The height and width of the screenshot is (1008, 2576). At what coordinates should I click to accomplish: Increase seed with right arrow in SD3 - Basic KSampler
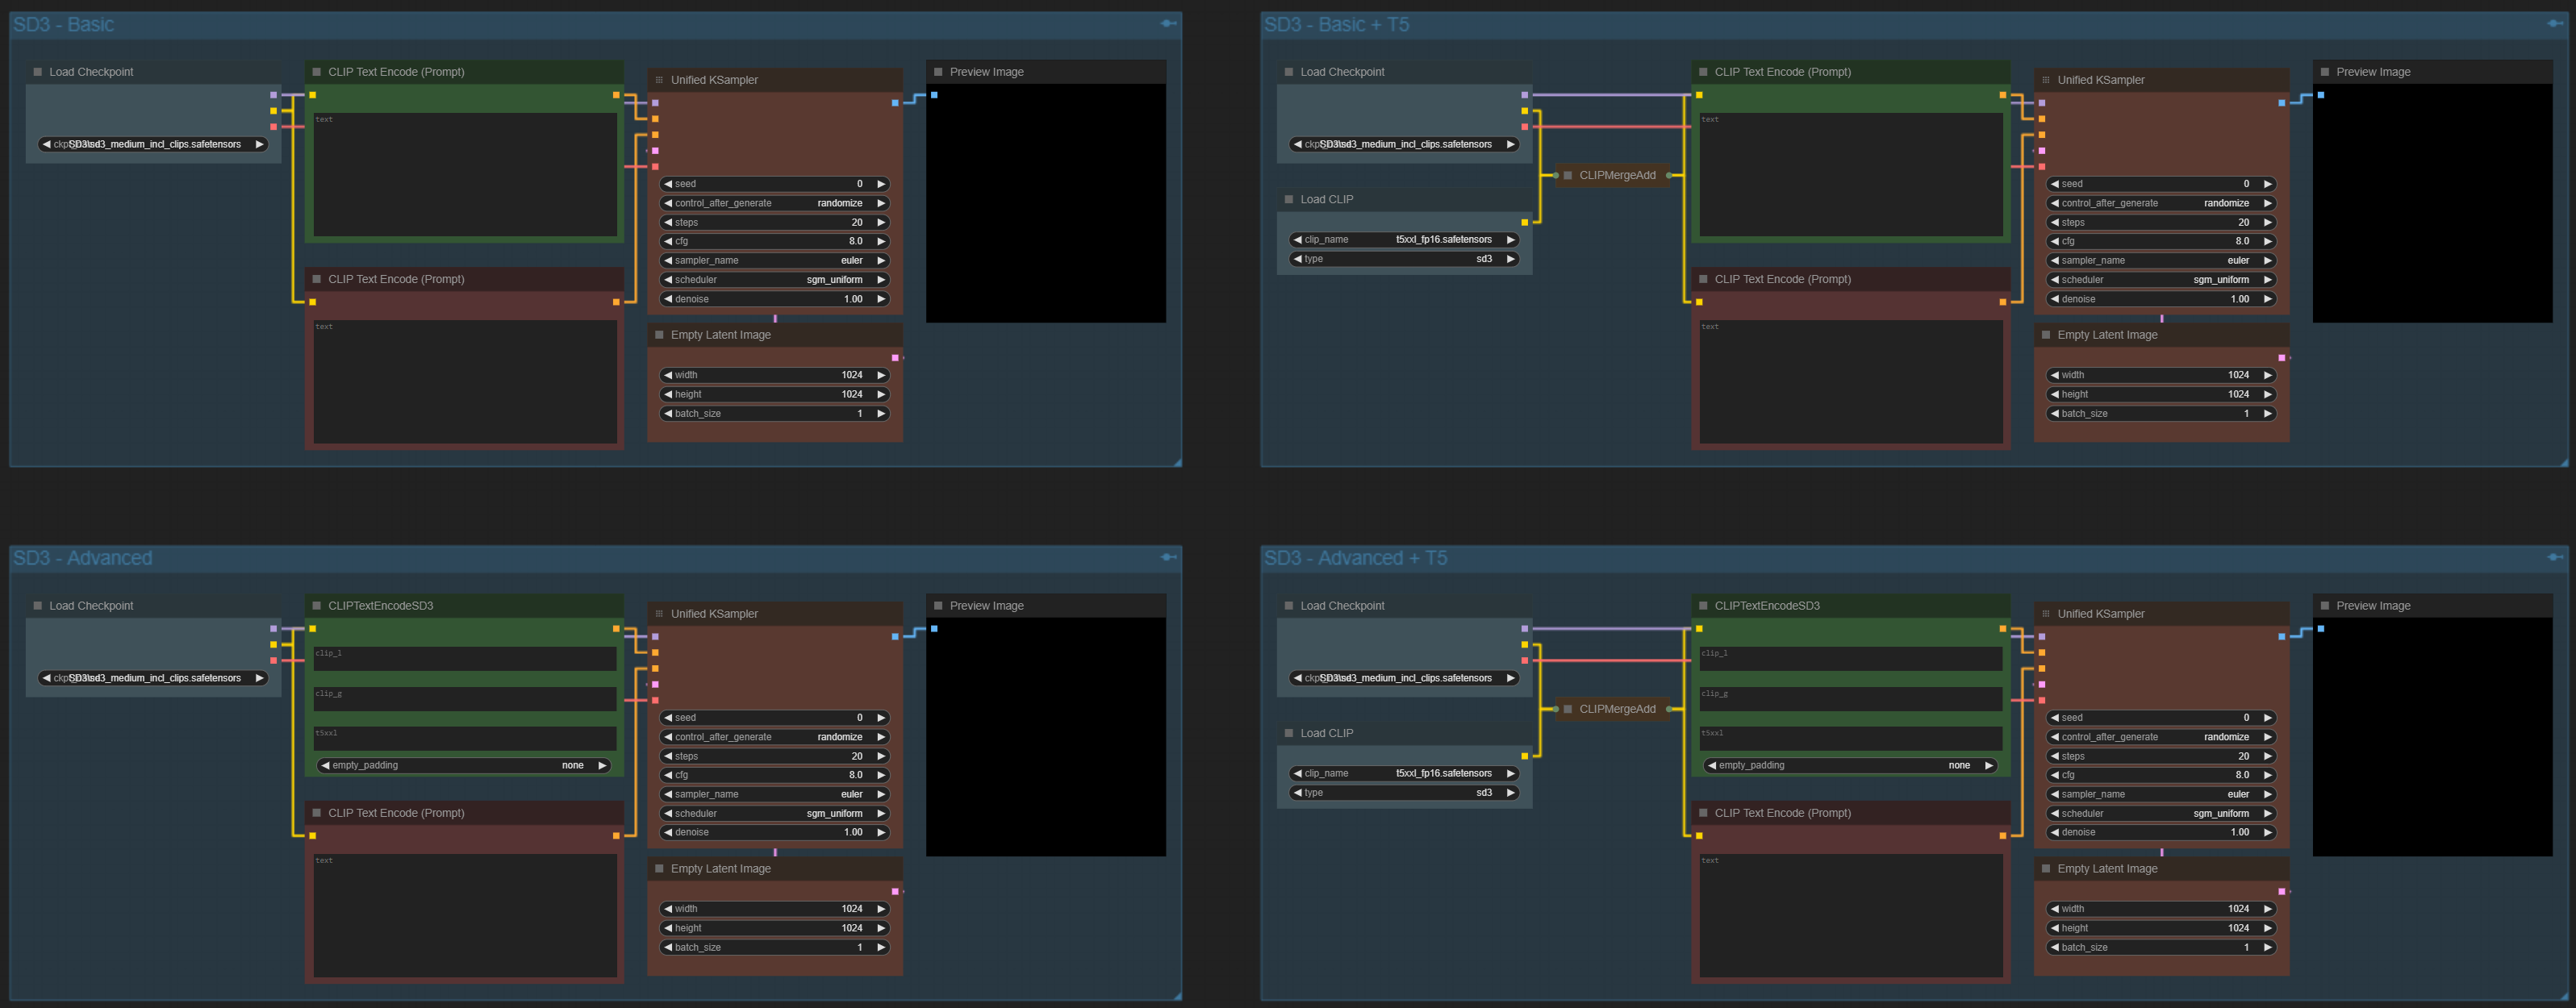(x=881, y=184)
